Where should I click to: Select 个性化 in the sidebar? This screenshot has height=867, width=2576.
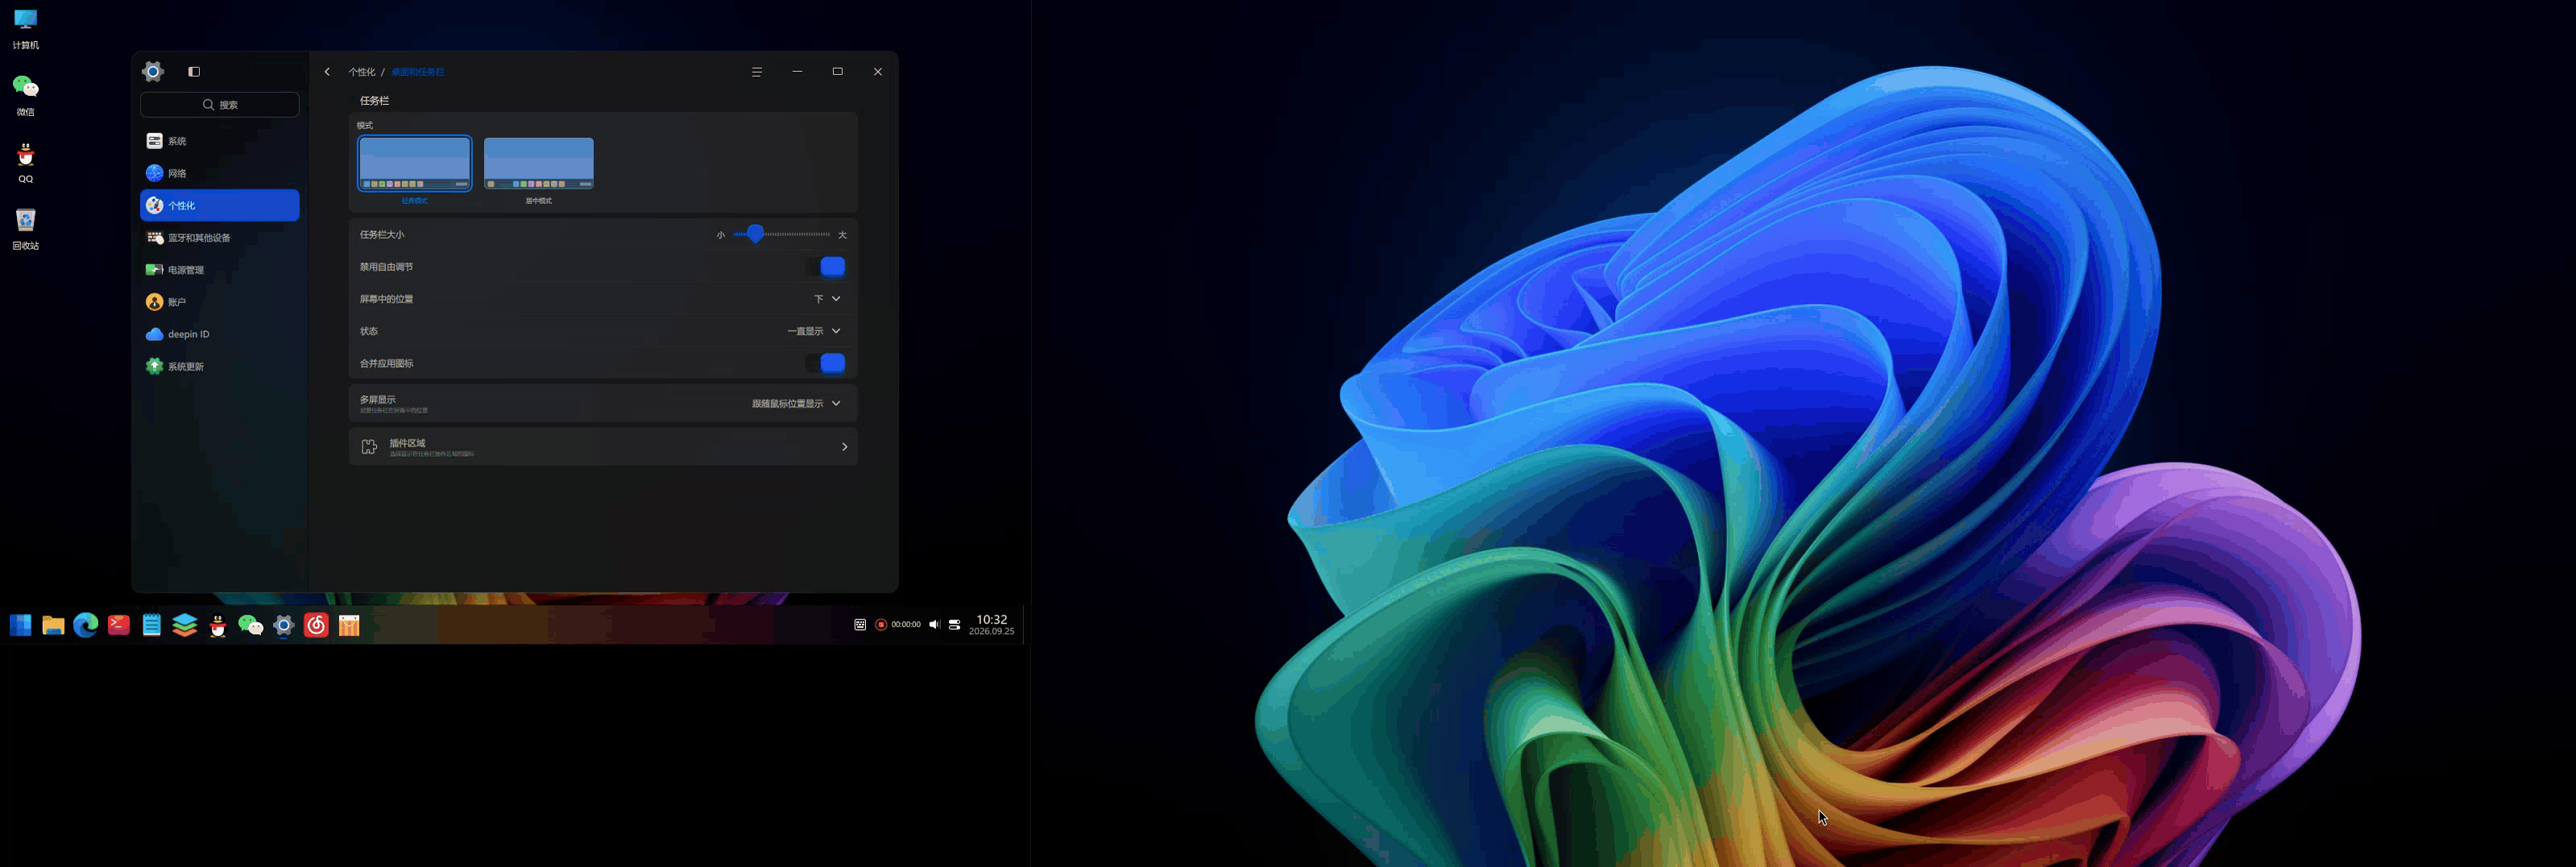[220, 205]
